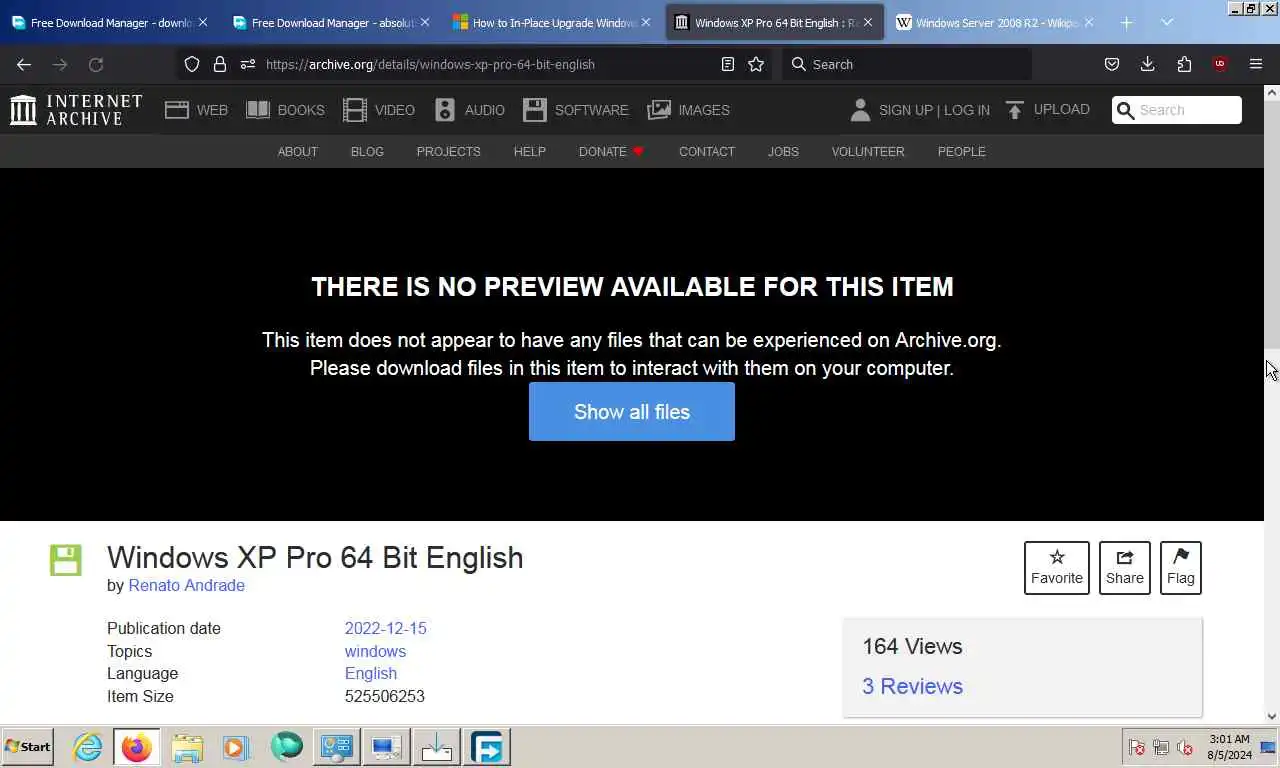Click the Show all files button
1280x768 pixels.
pos(632,411)
